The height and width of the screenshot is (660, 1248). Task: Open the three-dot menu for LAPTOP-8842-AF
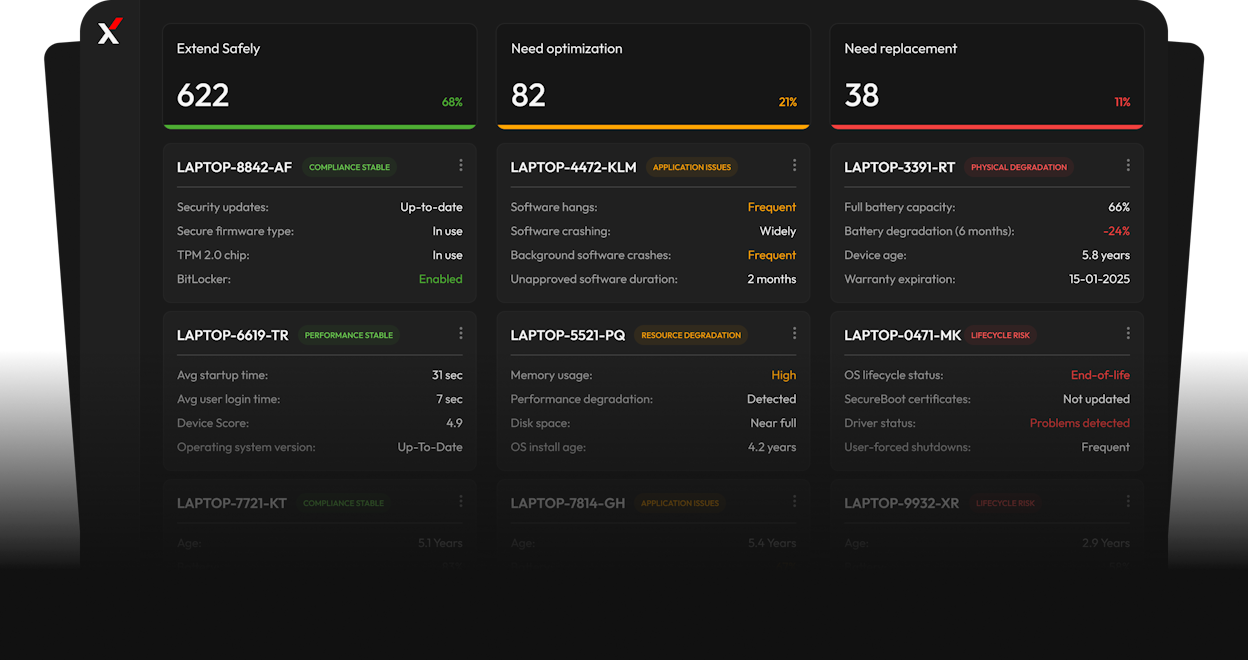point(461,166)
